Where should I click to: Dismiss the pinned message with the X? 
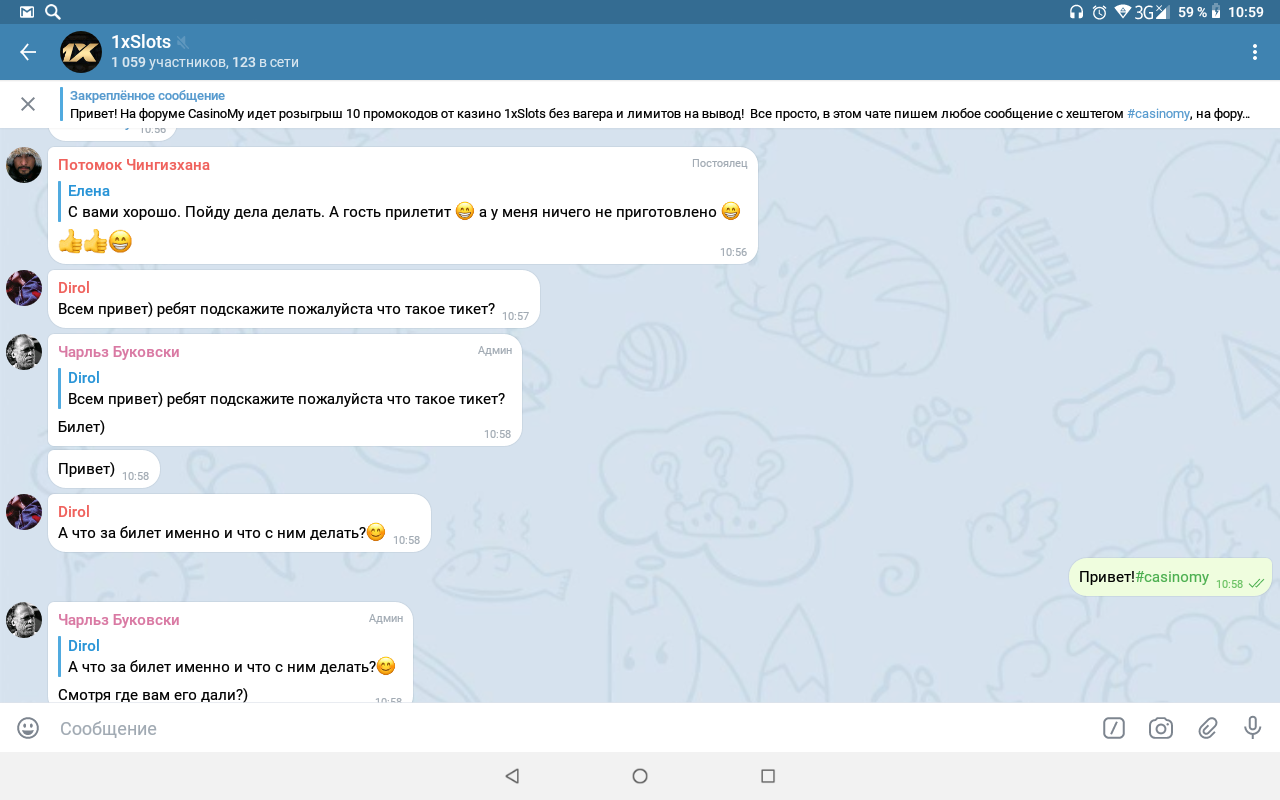tap(28, 104)
